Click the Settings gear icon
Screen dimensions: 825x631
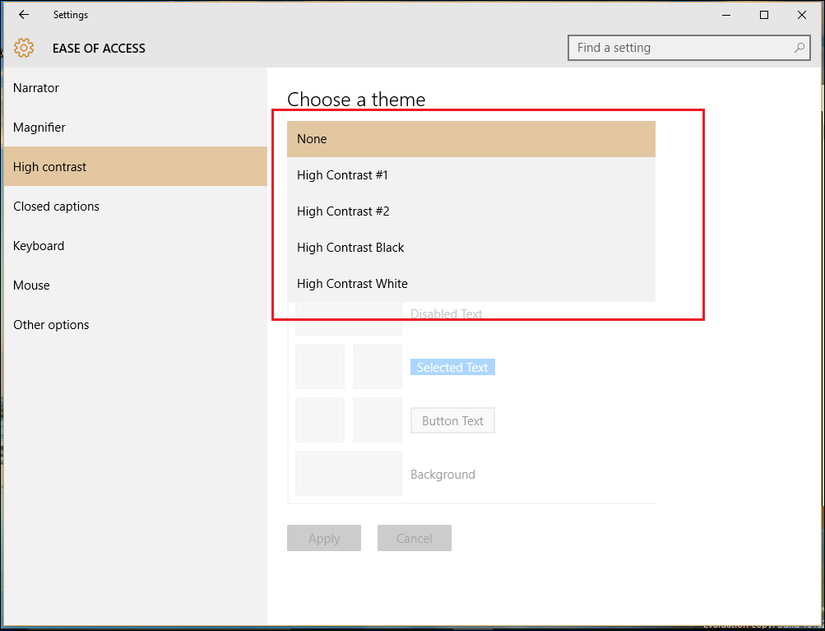[x=22, y=47]
